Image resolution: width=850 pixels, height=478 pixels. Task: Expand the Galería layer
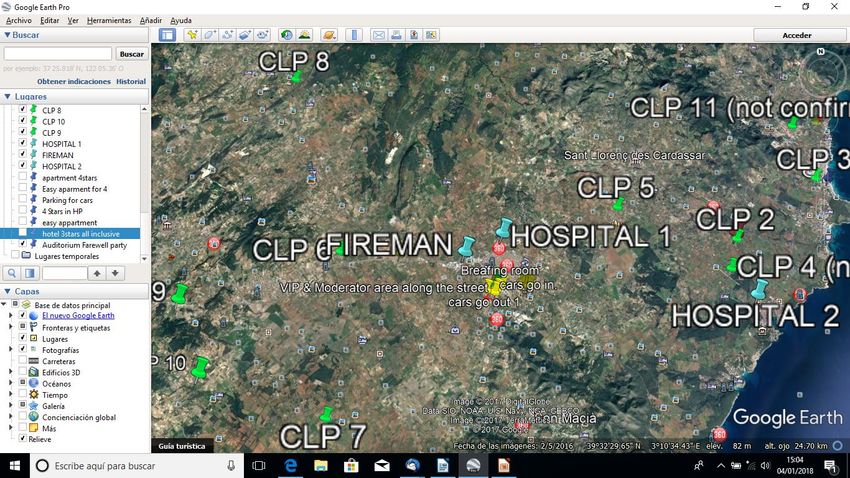pos(11,405)
